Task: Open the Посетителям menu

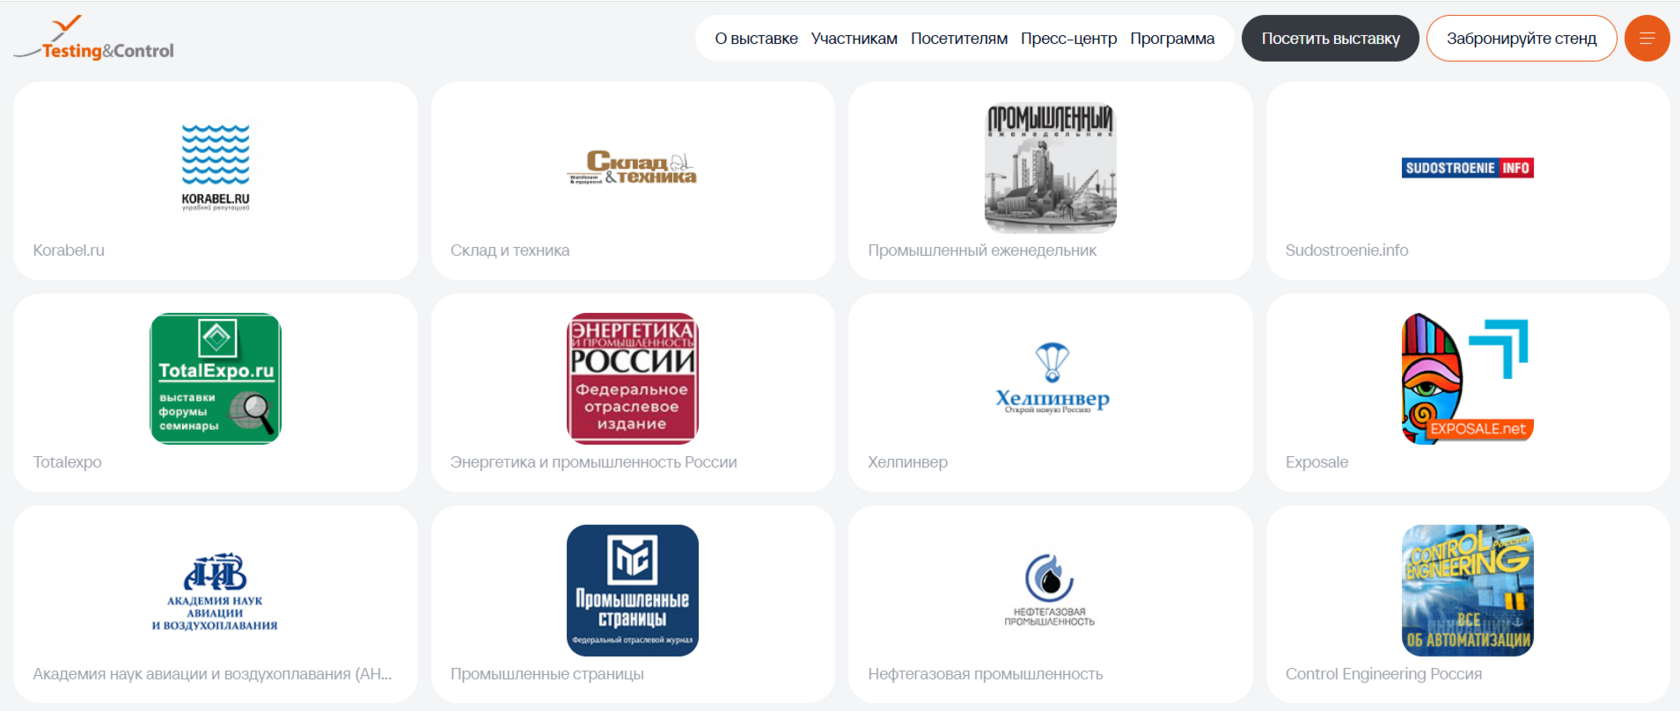Action: tap(959, 38)
